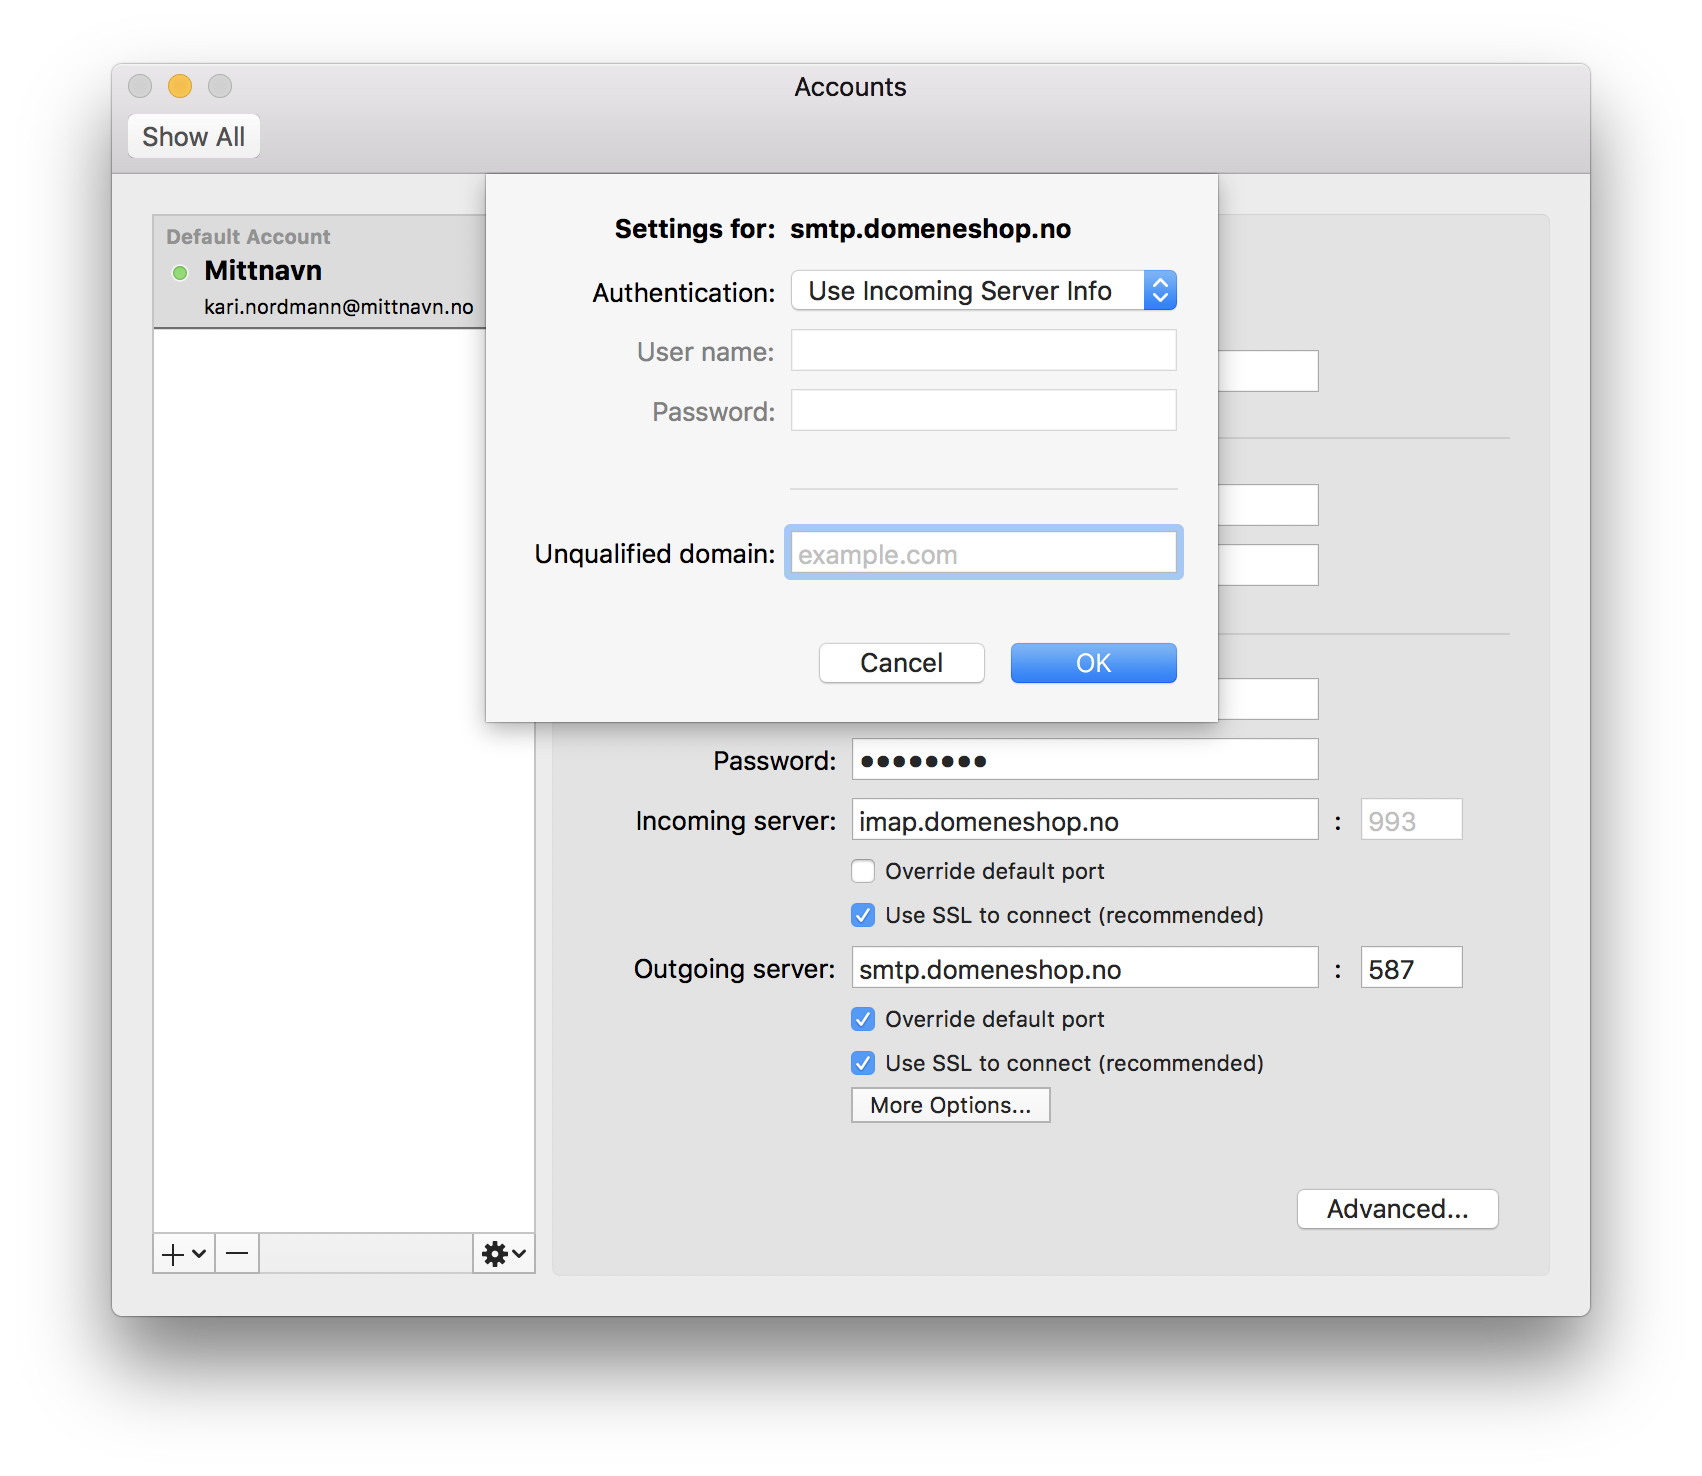Toggle incoming Override default port checkbox

pyautogui.click(x=863, y=871)
